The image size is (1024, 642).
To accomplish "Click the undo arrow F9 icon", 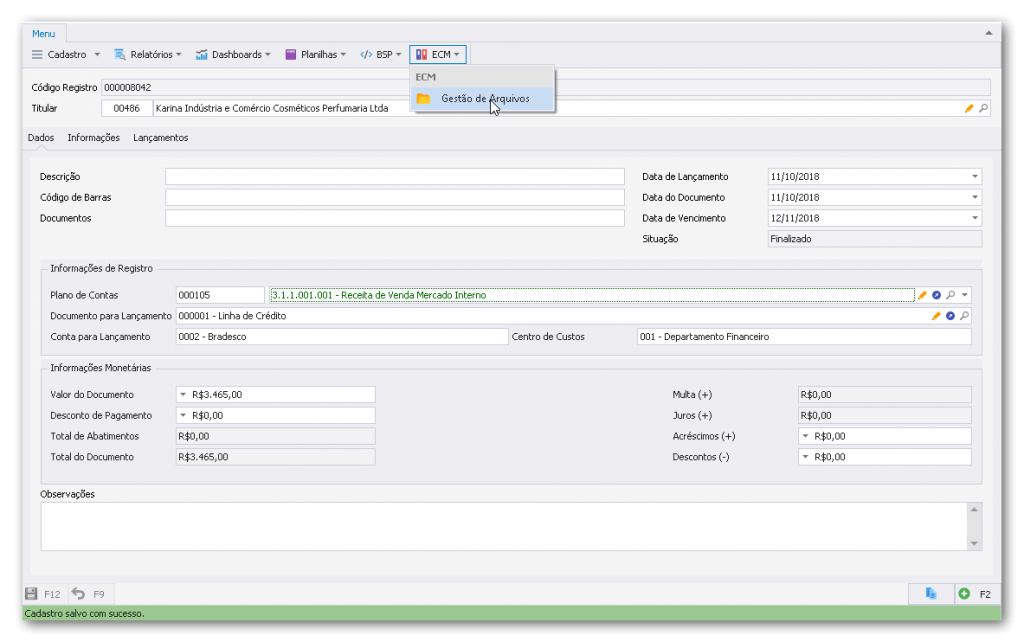I will pos(78,594).
